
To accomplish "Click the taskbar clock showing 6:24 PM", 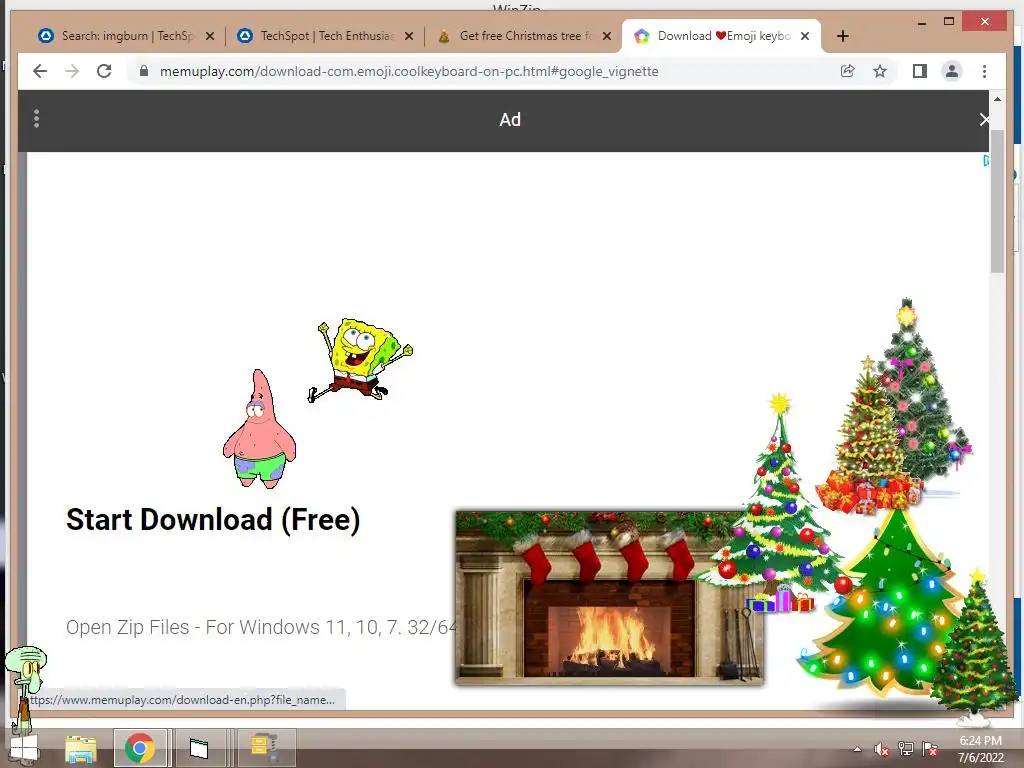I will coord(980,749).
